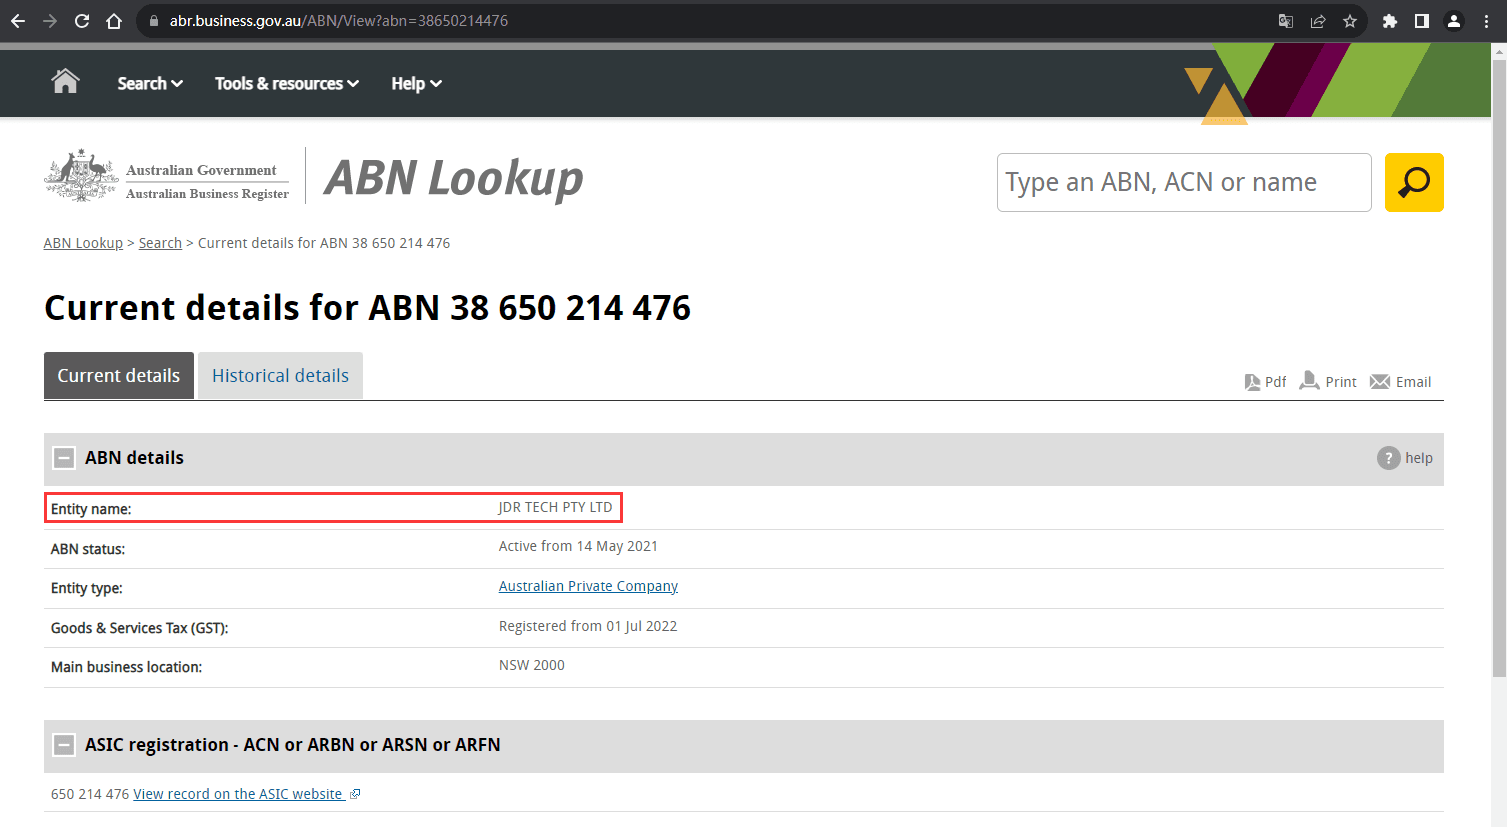Switch to the Historical details tab
Screen dimensions: 1507x827
click(x=280, y=376)
